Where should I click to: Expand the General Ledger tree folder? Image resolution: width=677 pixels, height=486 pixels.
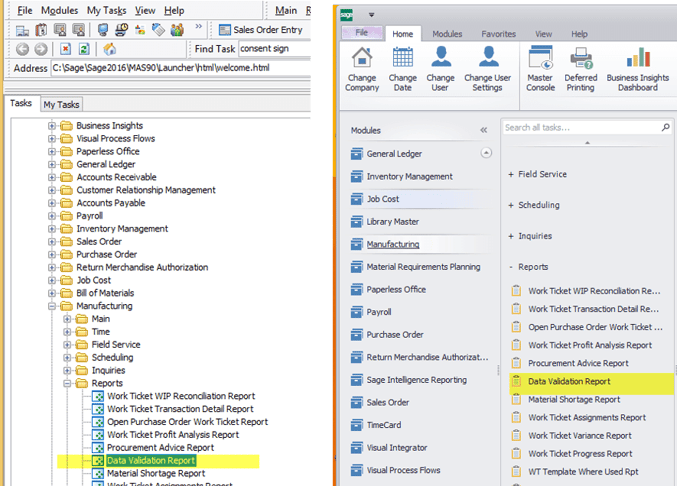coord(52,164)
